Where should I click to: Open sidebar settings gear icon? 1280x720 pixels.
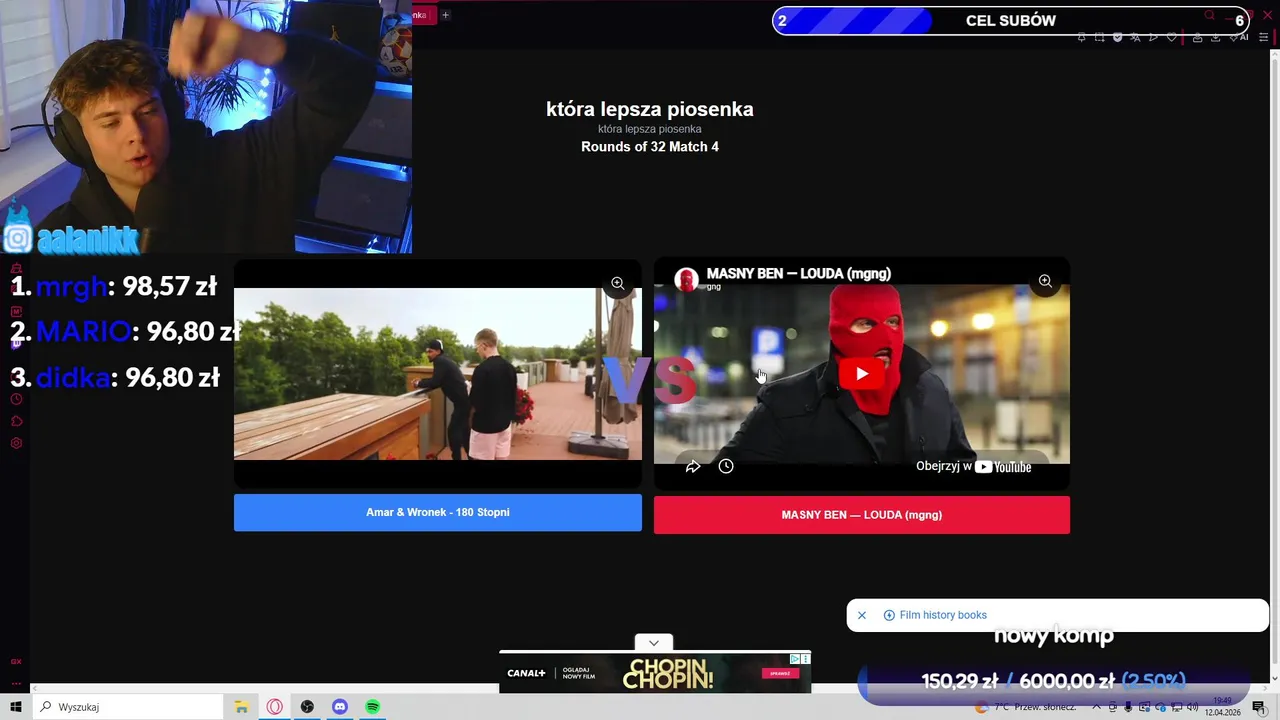(16, 443)
